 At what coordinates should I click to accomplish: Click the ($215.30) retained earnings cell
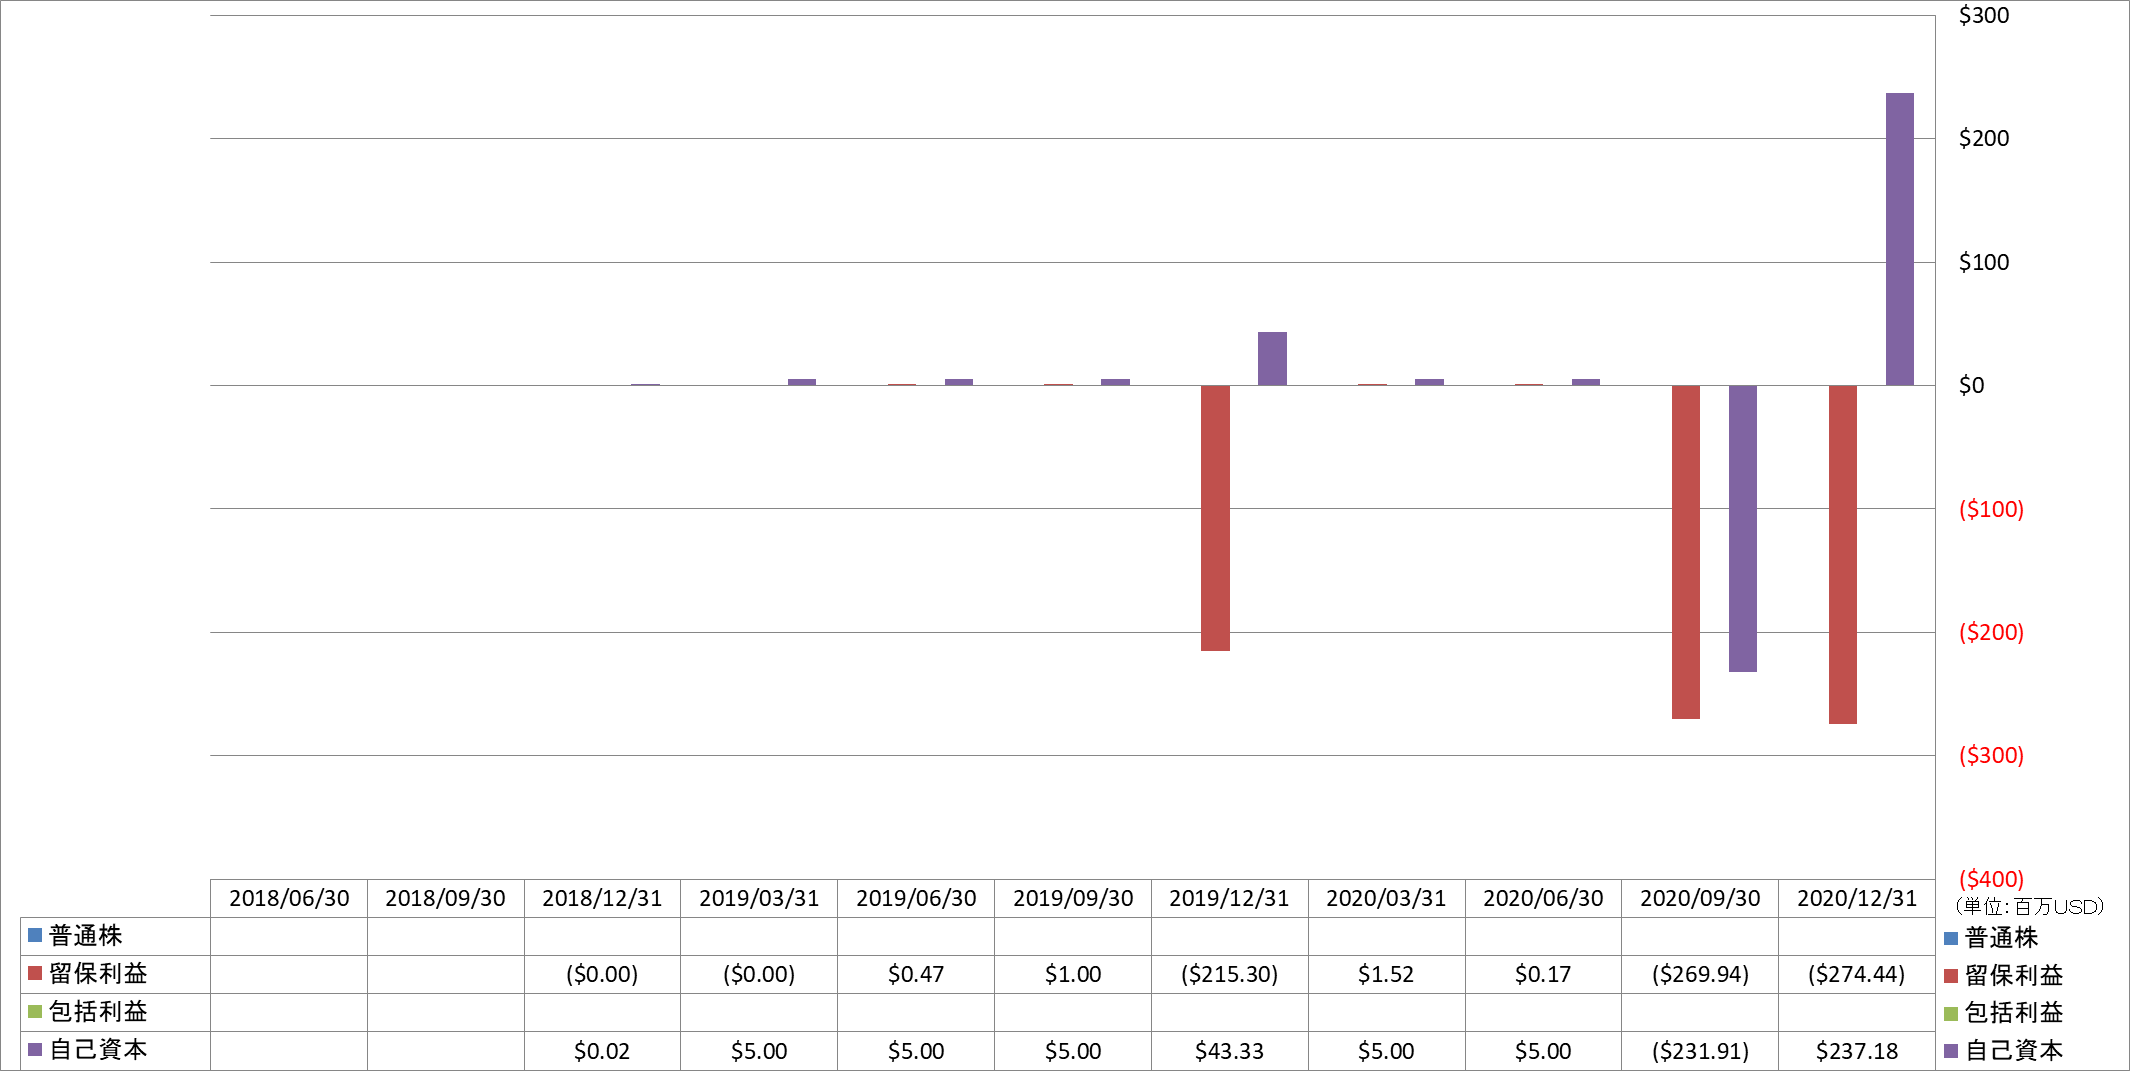pyautogui.click(x=1230, y=974)
